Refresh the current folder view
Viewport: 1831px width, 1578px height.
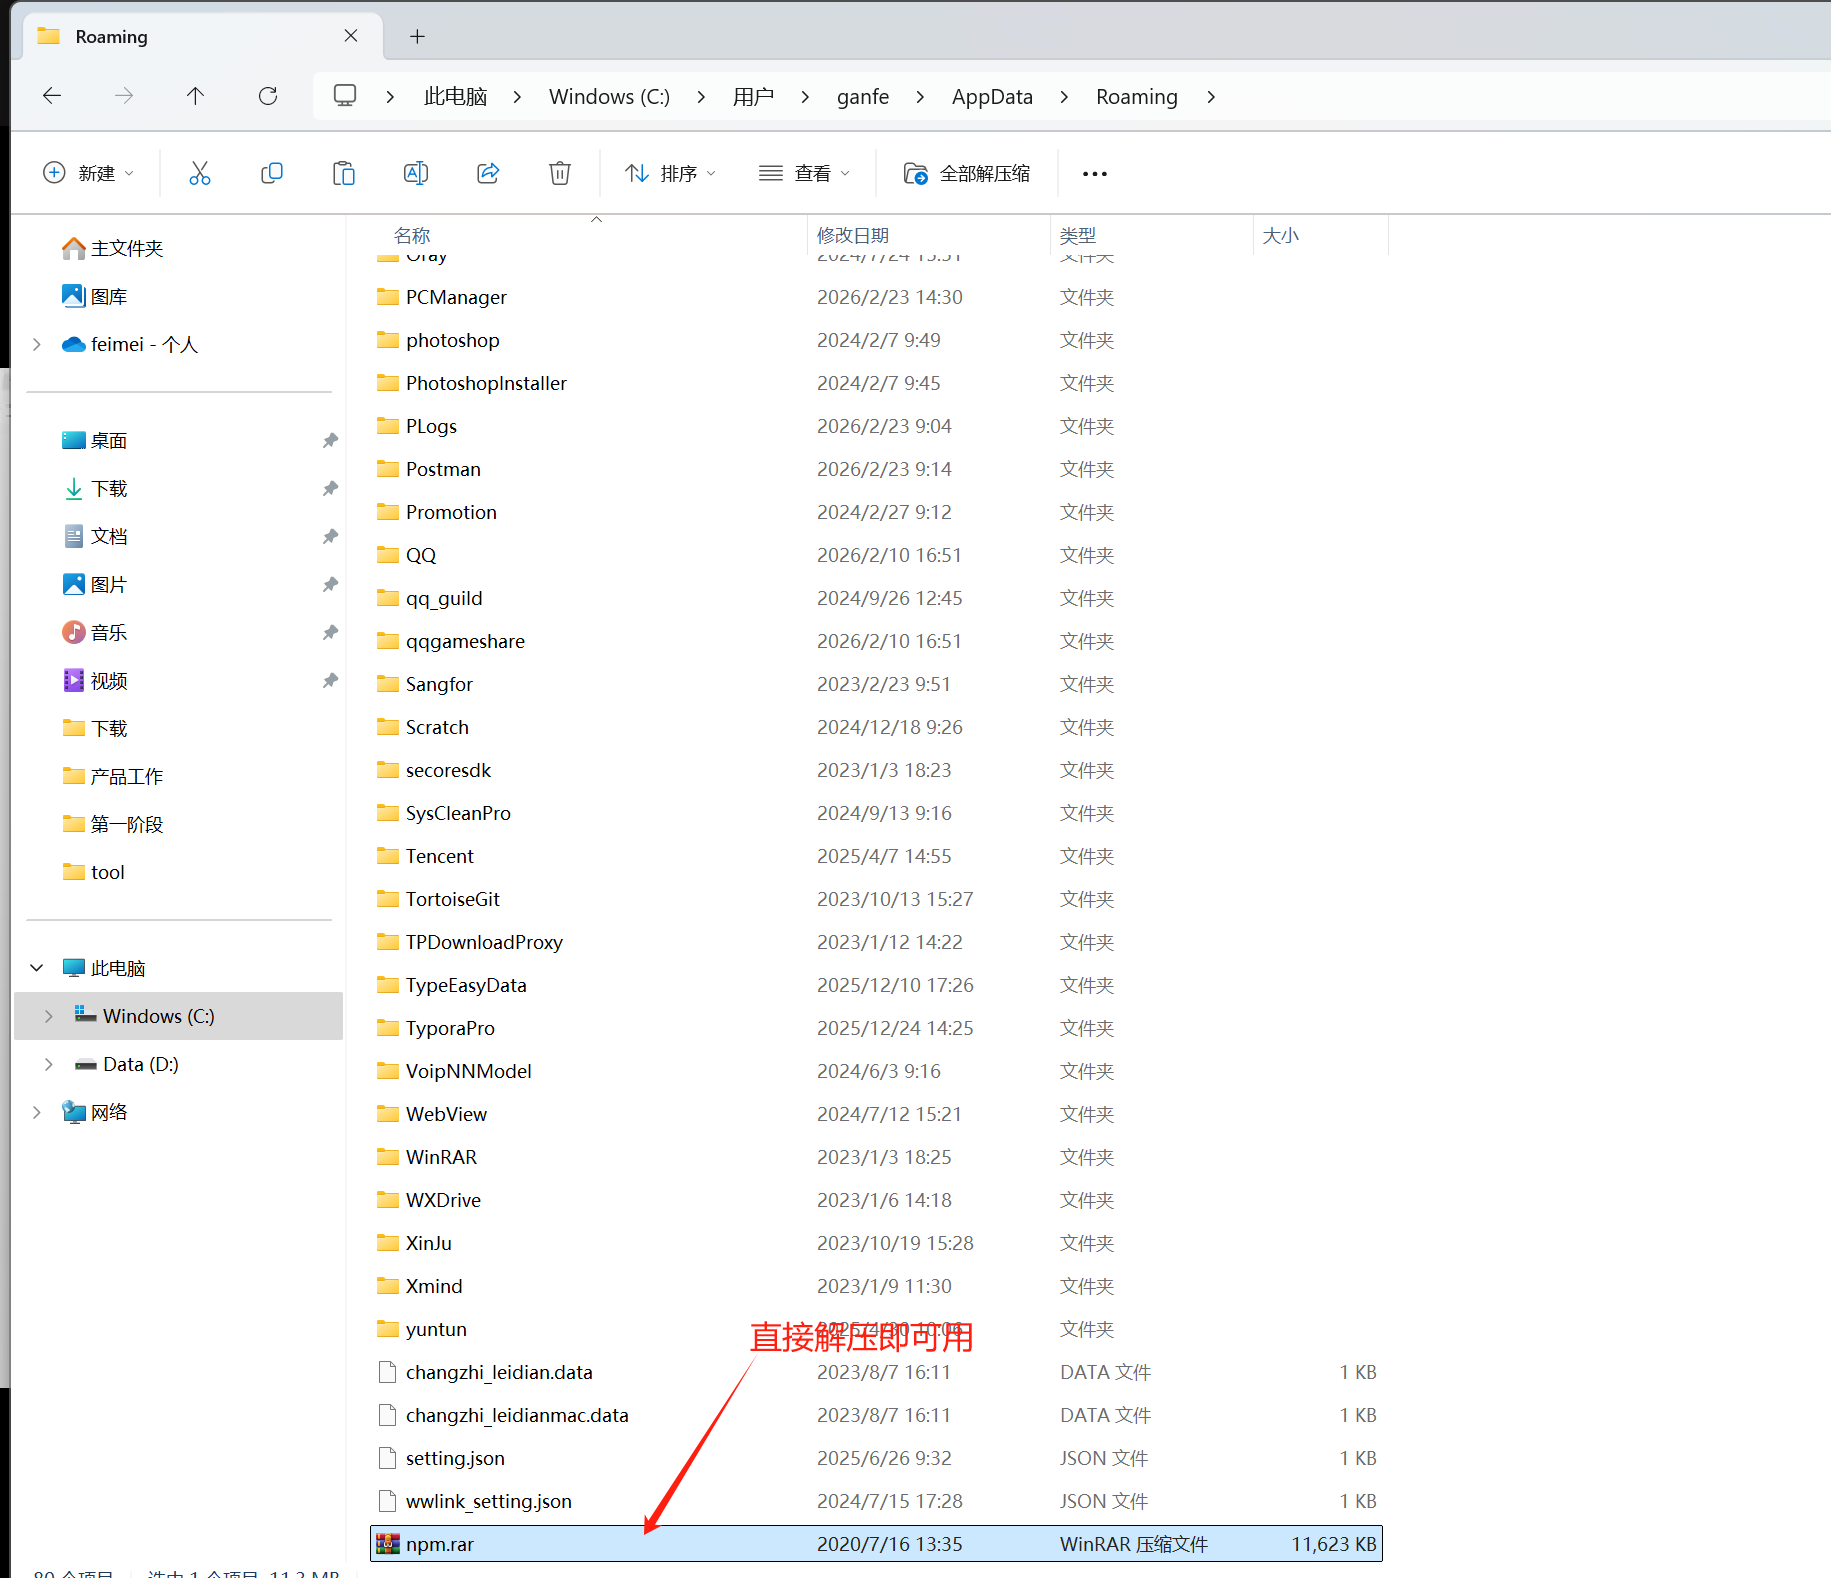[x=268, y=96]
